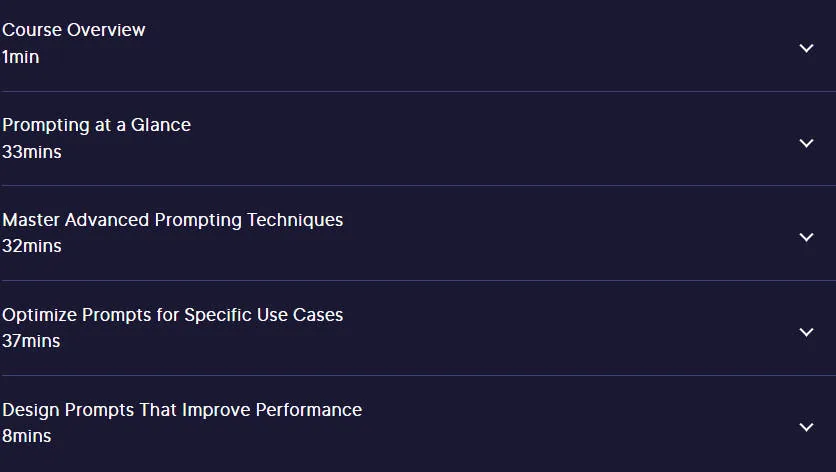Expand the Prompting at a Glance chevron
Viewport: 836px width, 472px height.
tap(806, 143)
